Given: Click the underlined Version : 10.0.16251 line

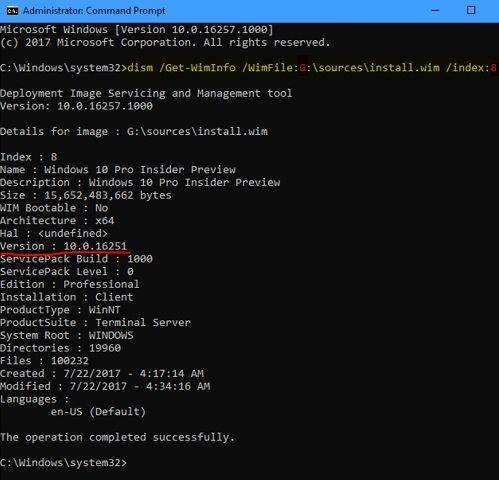Looking at the screenshot, I should pos(64,246).
